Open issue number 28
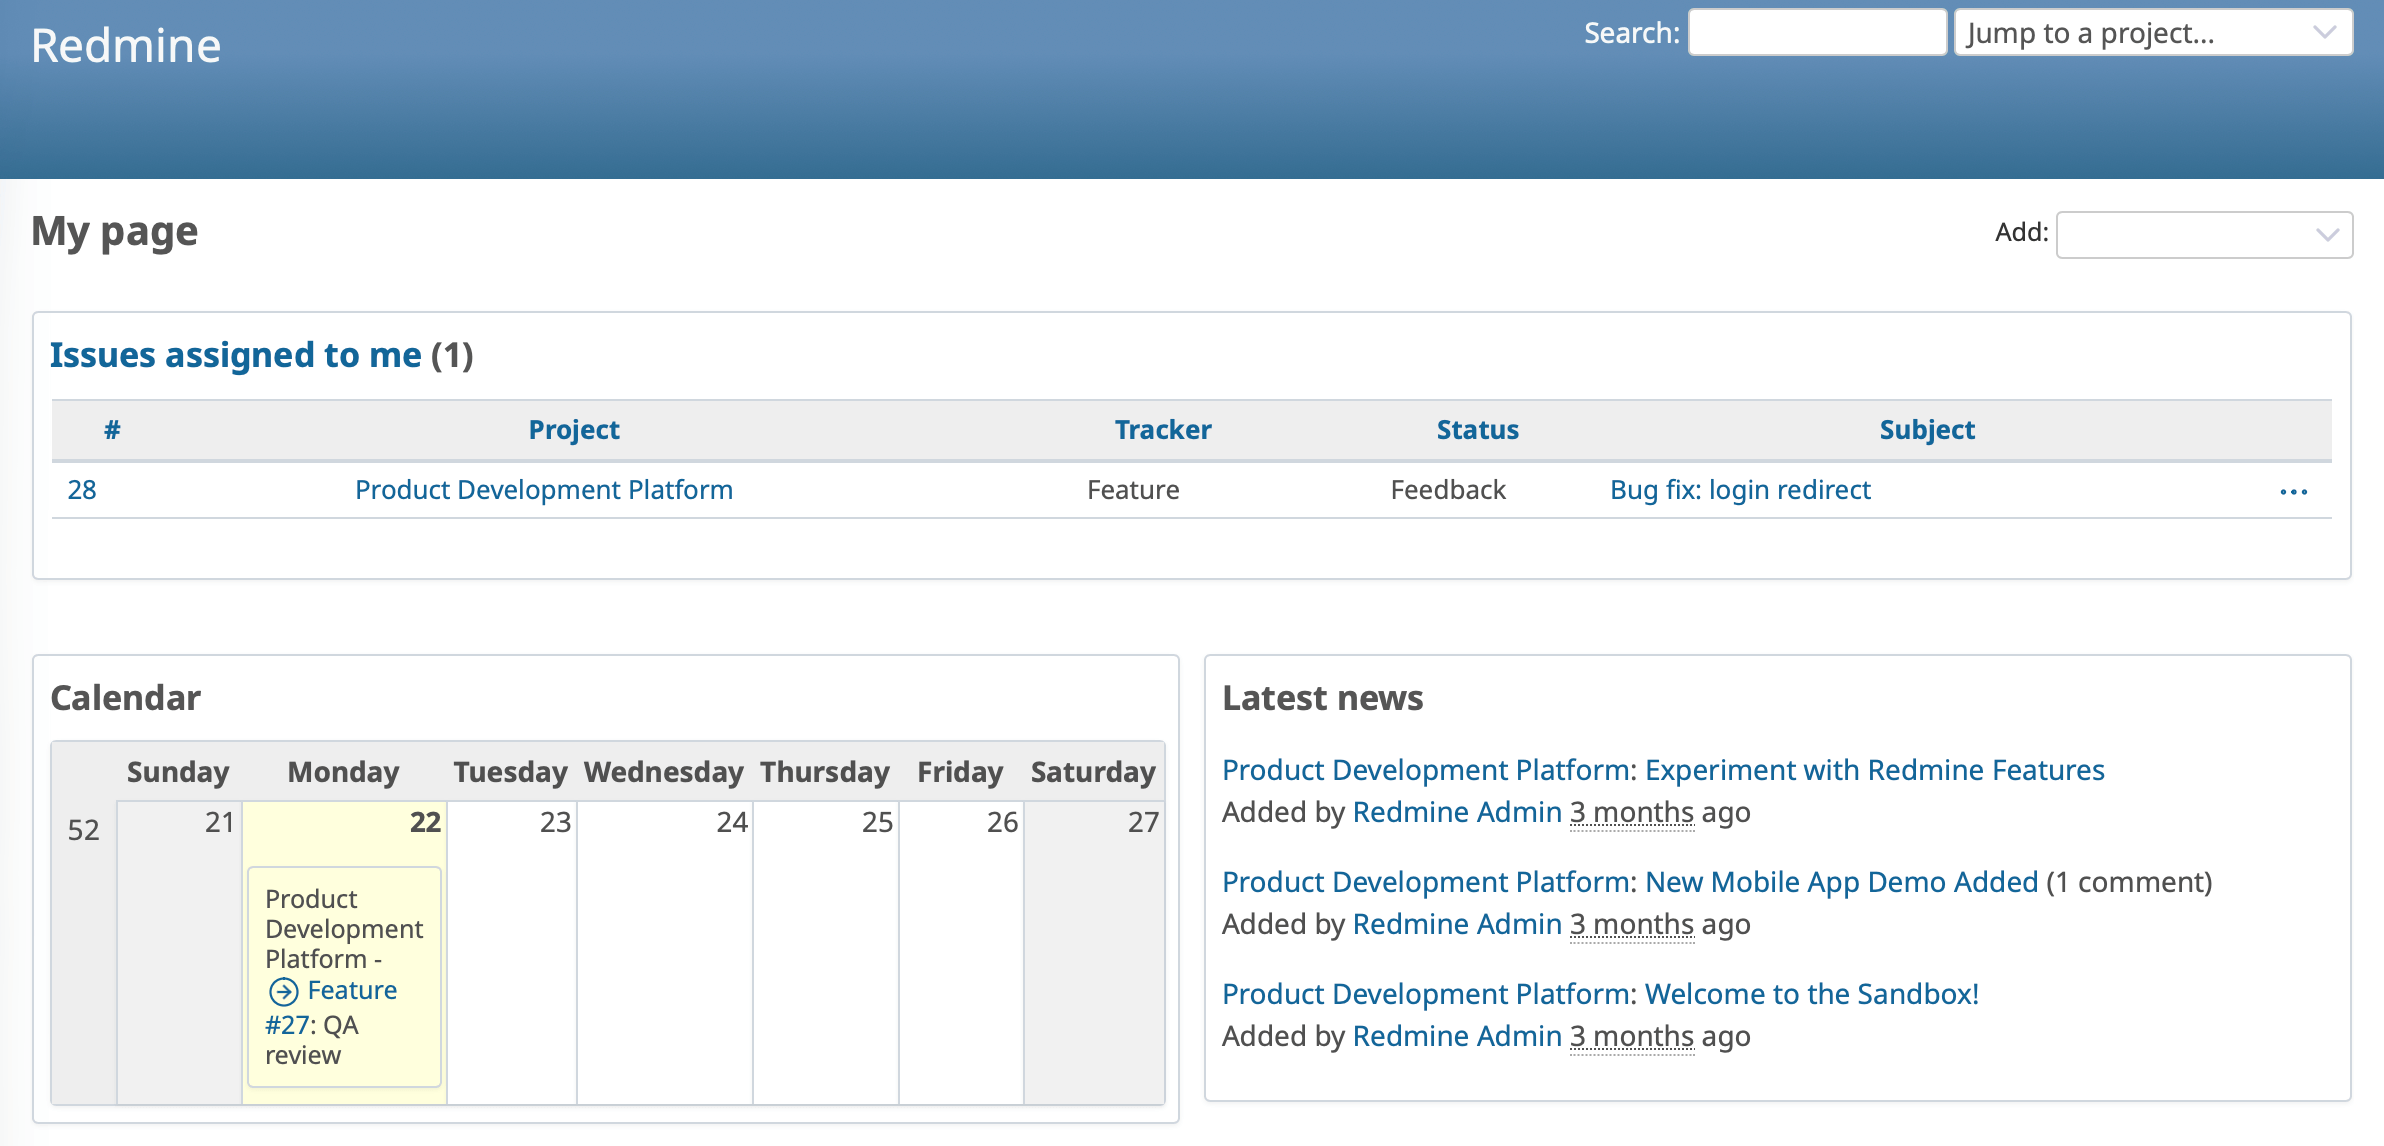This screenshot has width=2384, height=1146. [82, 490]
